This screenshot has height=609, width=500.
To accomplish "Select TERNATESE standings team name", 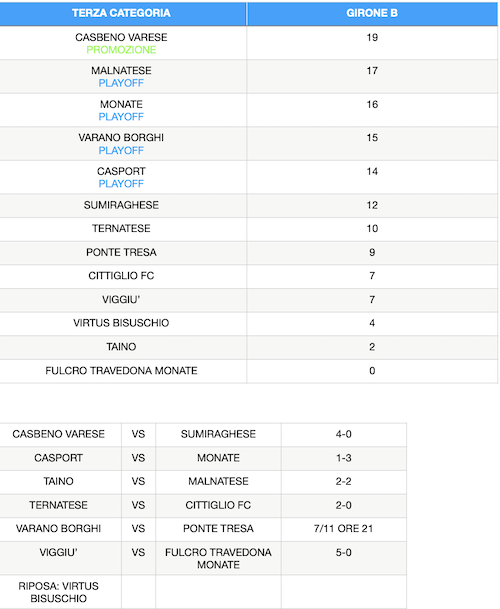I will [121, 228].
